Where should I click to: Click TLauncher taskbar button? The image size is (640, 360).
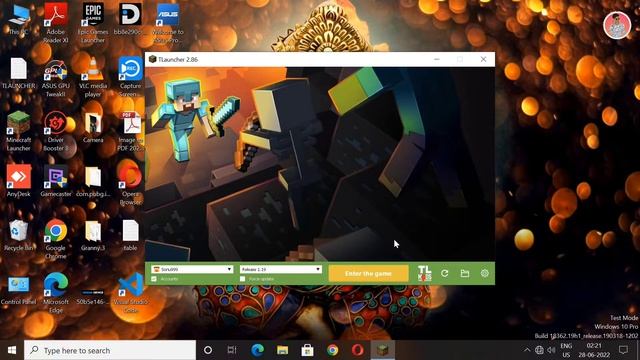click(x=382, y=350)
